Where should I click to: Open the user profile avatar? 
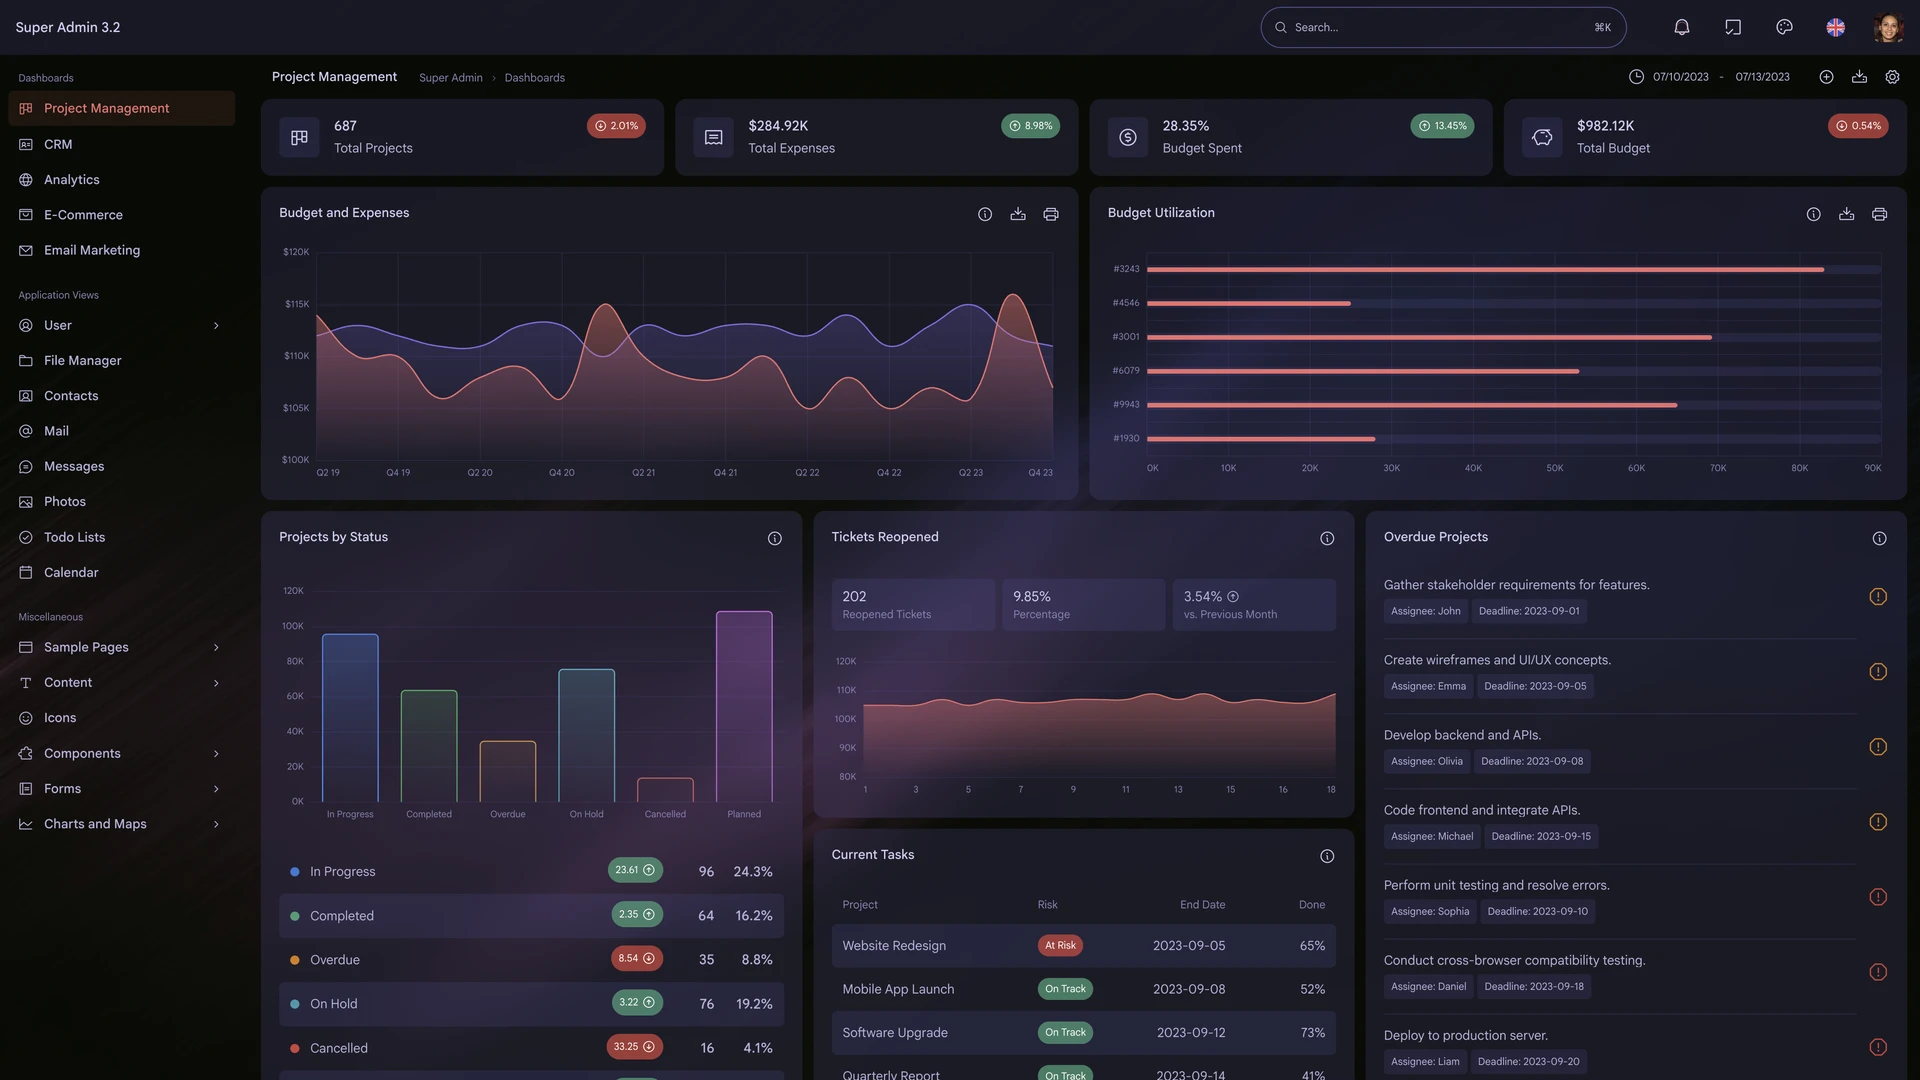pos(1887,27)
